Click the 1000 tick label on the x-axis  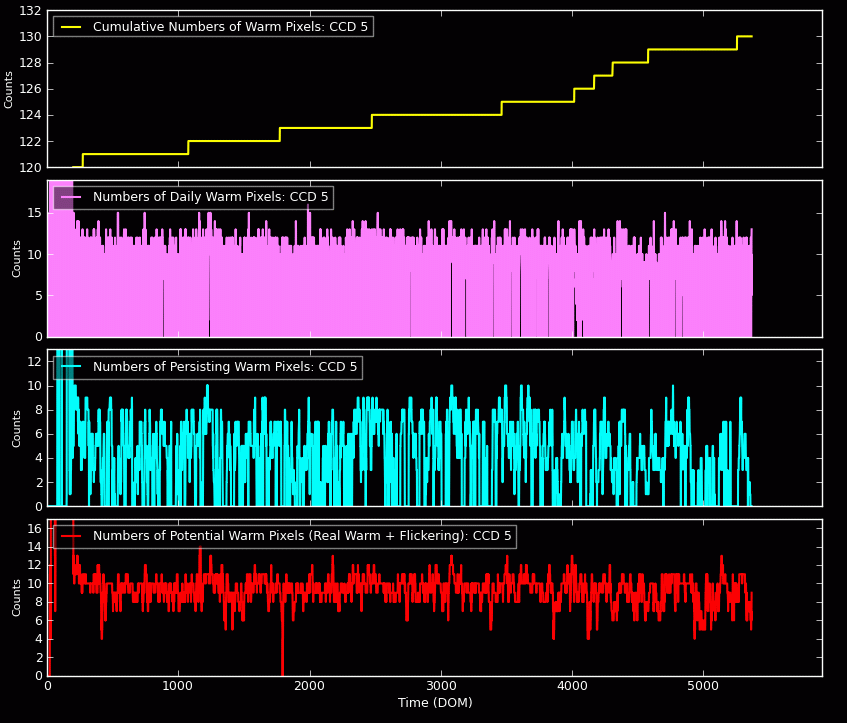click(179, 687)
